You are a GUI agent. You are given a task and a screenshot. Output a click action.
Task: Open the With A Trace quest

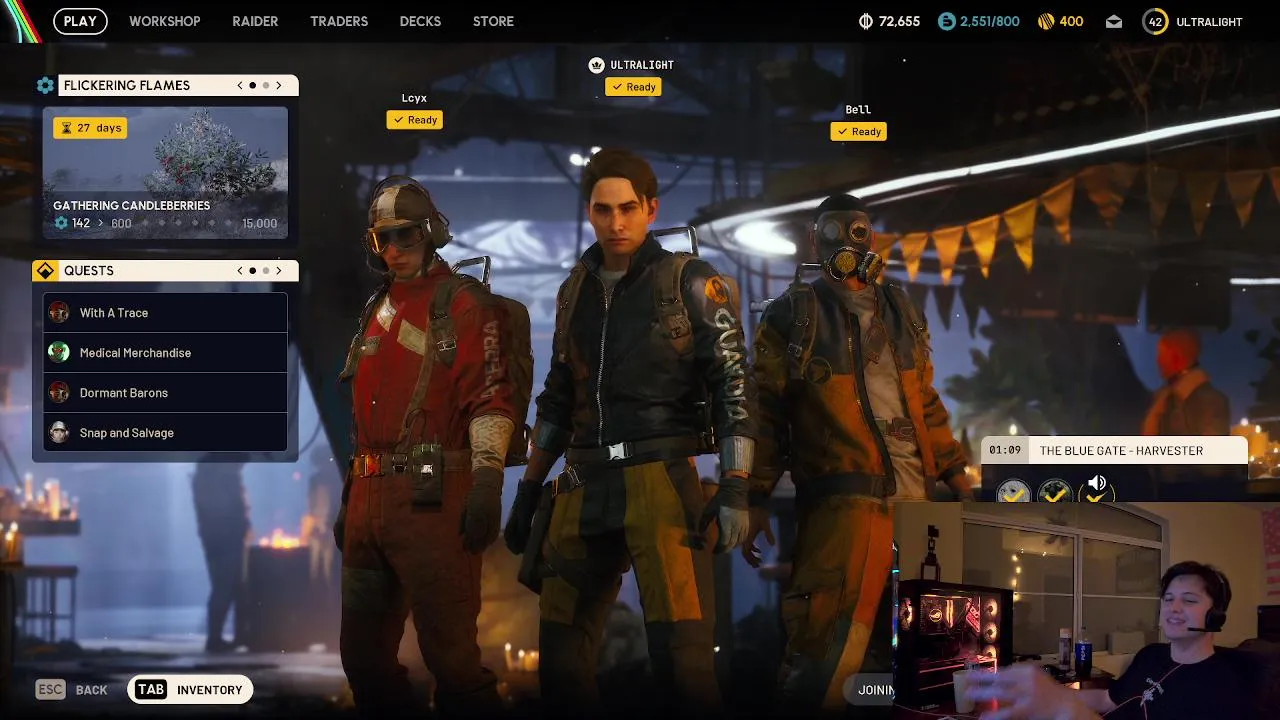click(165, 313)
